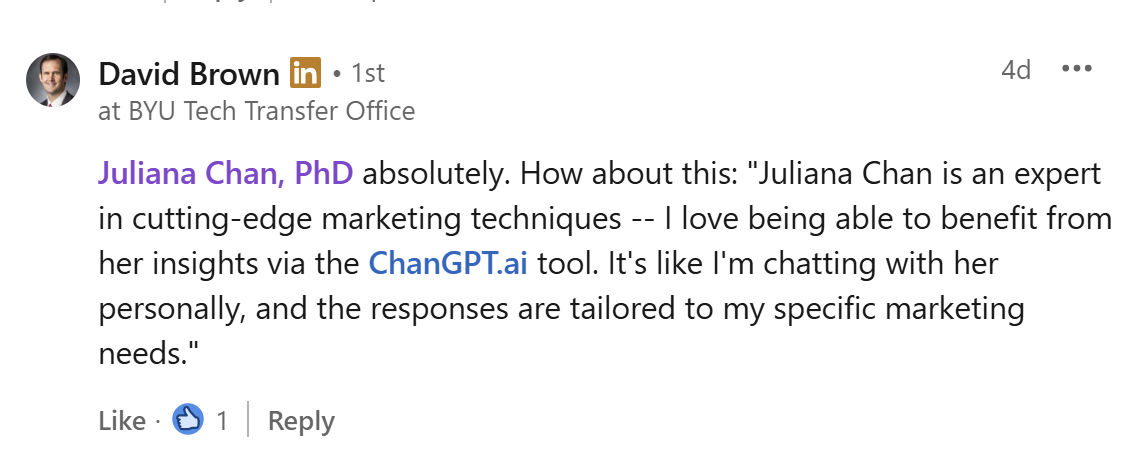Click the word "personally" in the comment
The width and height of the screenshot is (1144, 460).
tap(172, 308)
